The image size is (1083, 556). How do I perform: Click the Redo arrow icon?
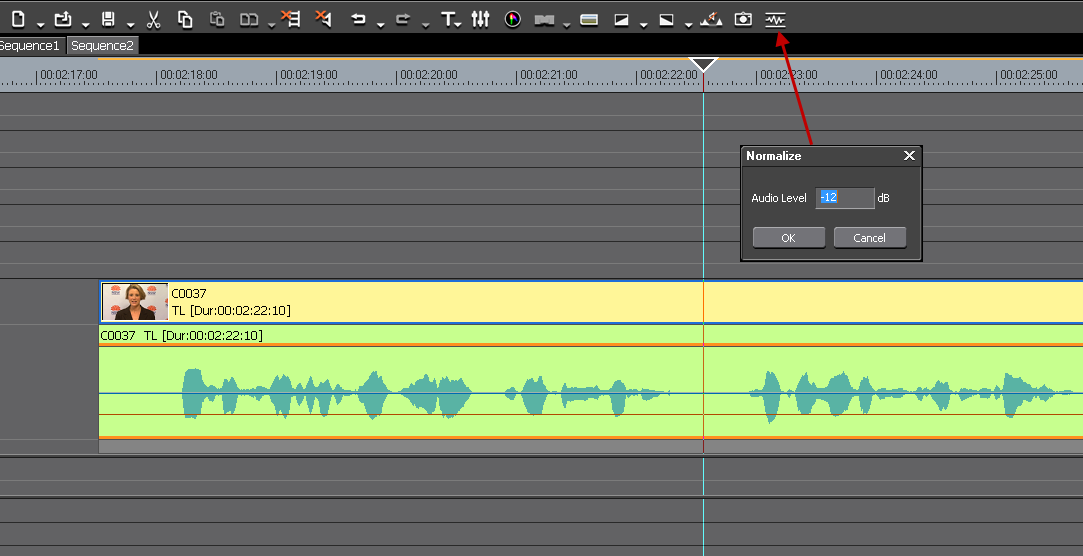403,19
